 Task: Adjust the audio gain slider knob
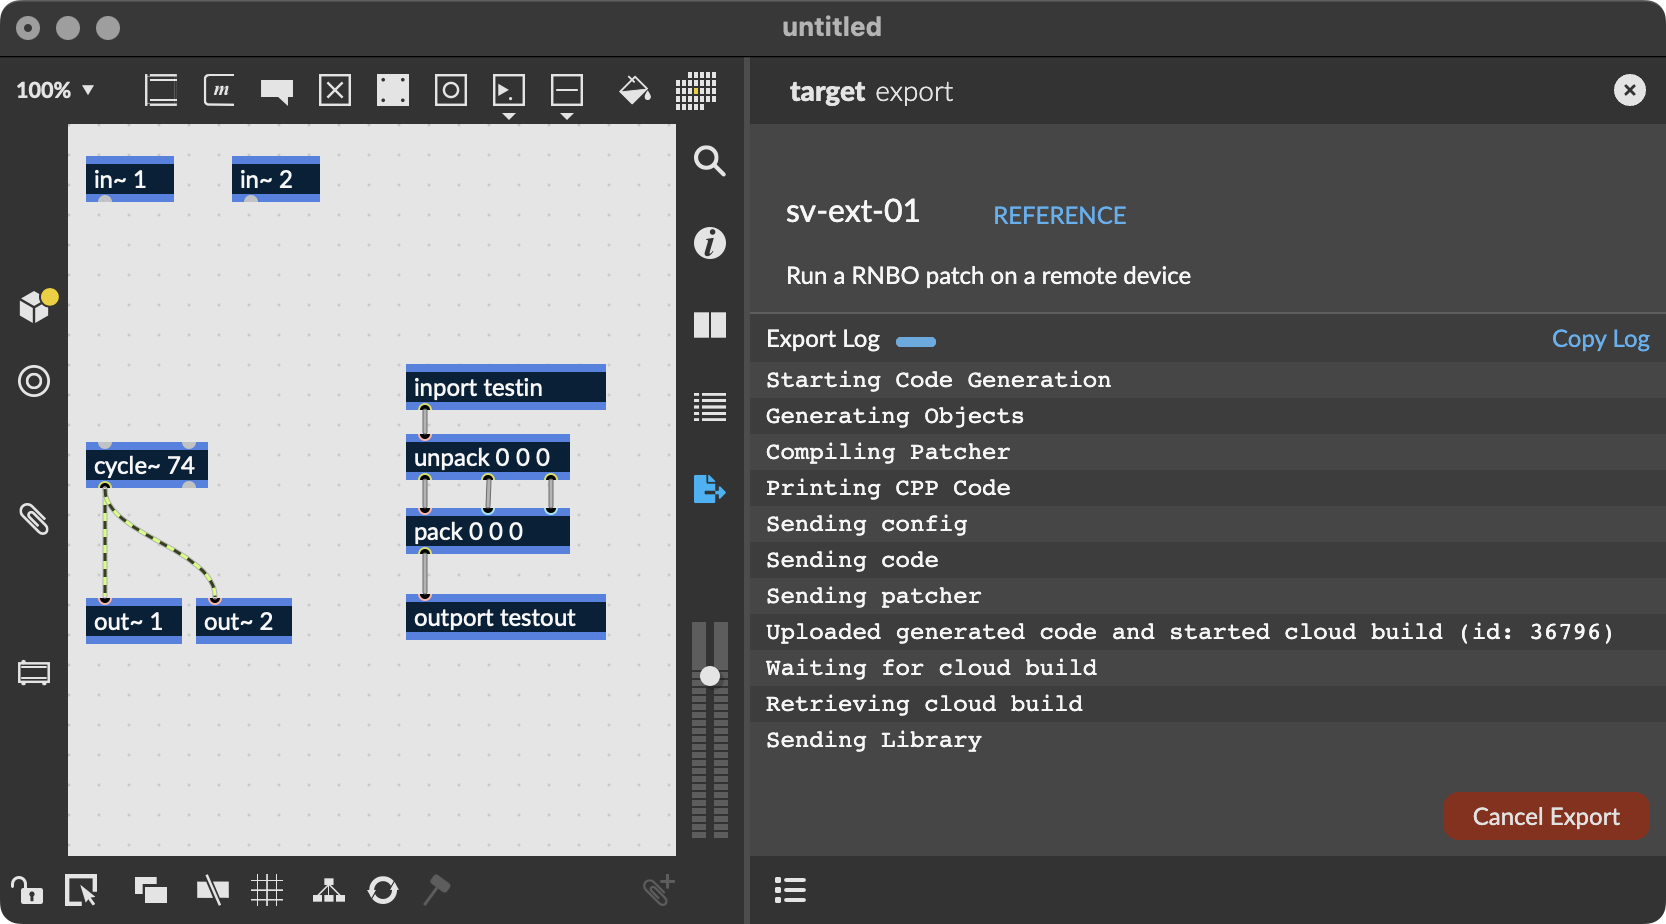(x=710, y=676)
